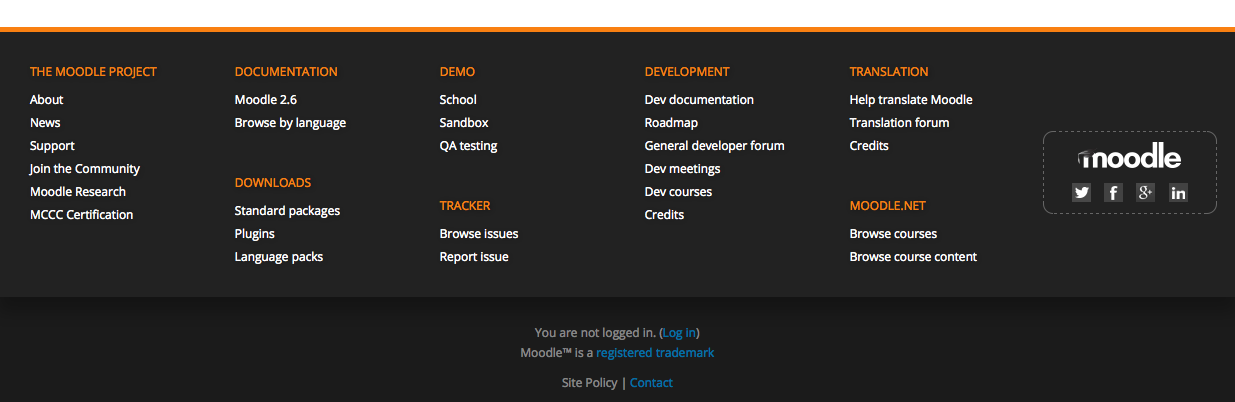Open the Site Policy link
This screenshot has height=402, width=1235.
pos(590,383)
